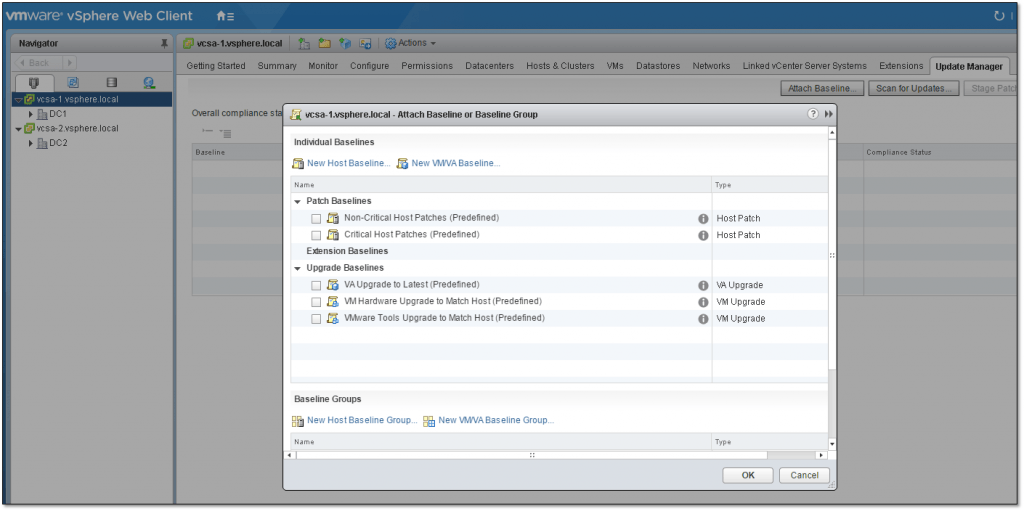Check Critical Host Patches baseline

(x=316, y=235)
